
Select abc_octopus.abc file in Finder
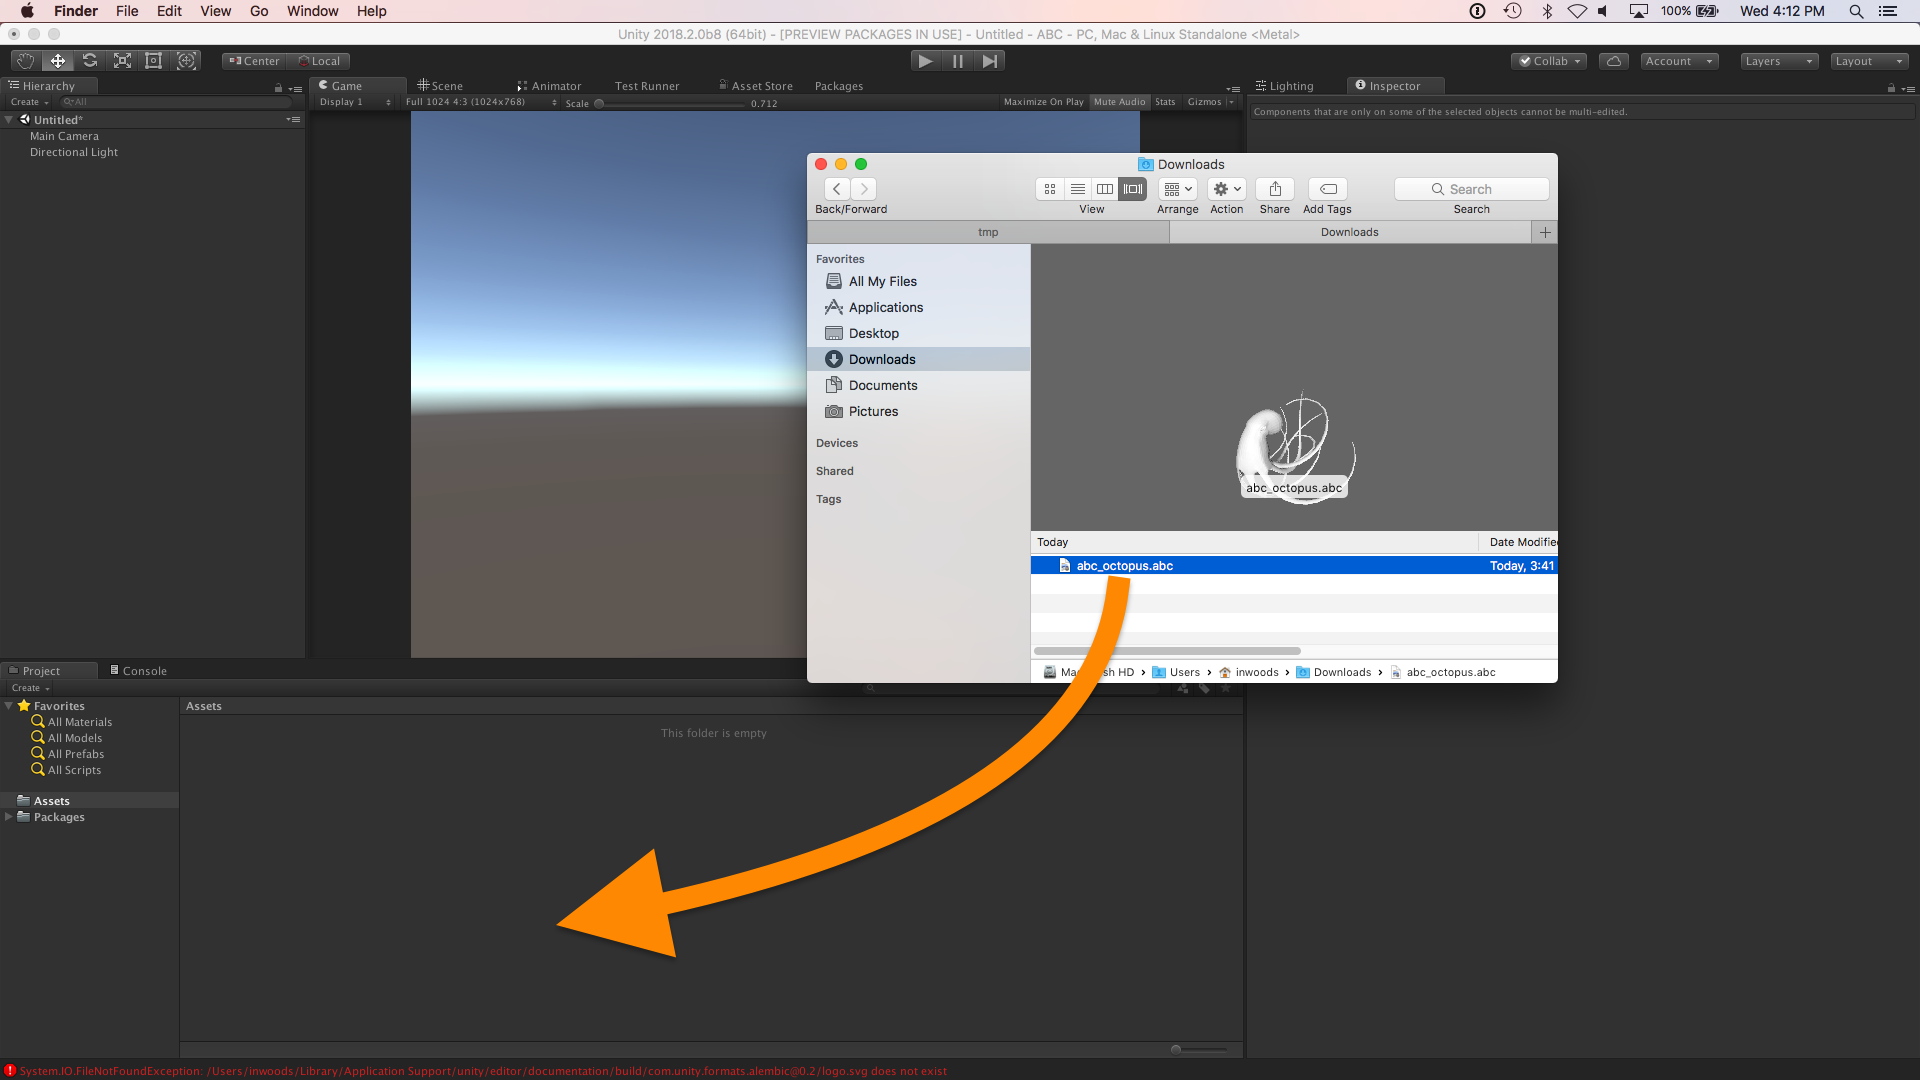(1124, 564)
